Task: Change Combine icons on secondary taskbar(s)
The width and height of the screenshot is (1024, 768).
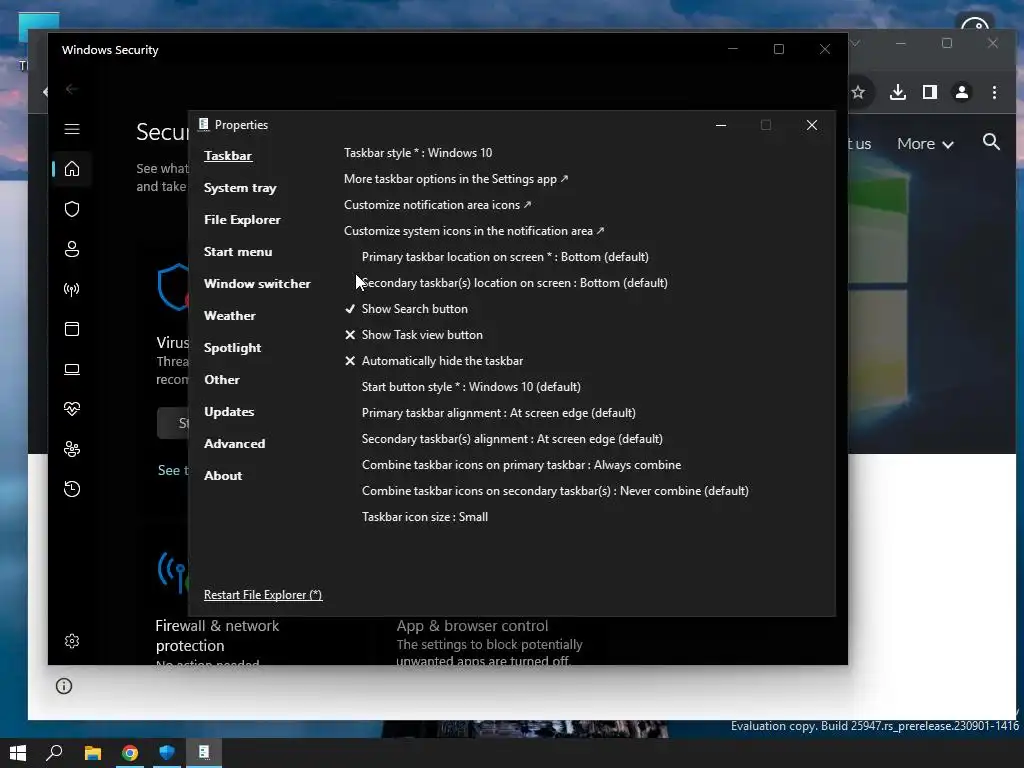Action: pyautogui.click(x=555, y=491)
